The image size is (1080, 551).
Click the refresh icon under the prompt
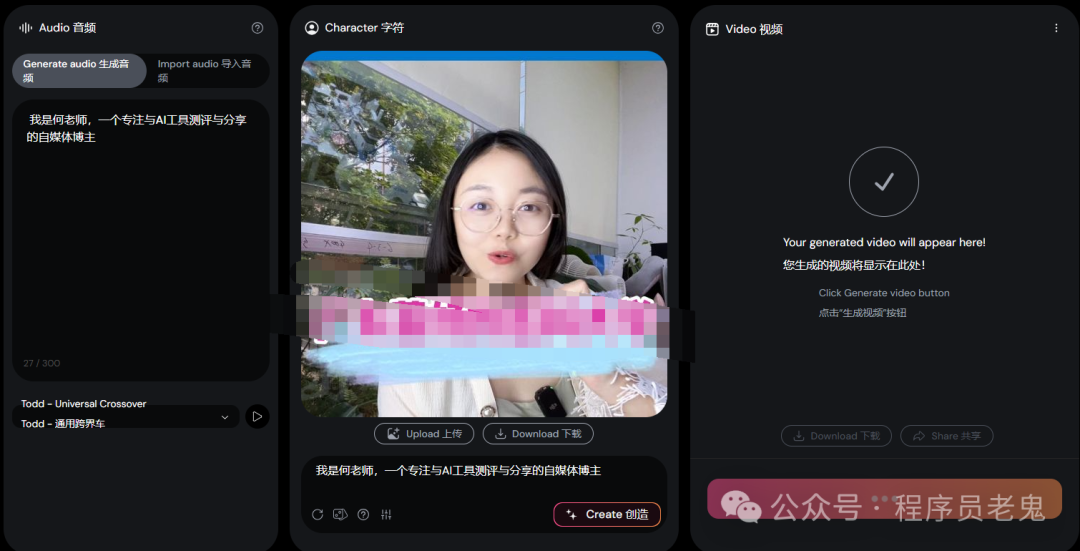318,514
